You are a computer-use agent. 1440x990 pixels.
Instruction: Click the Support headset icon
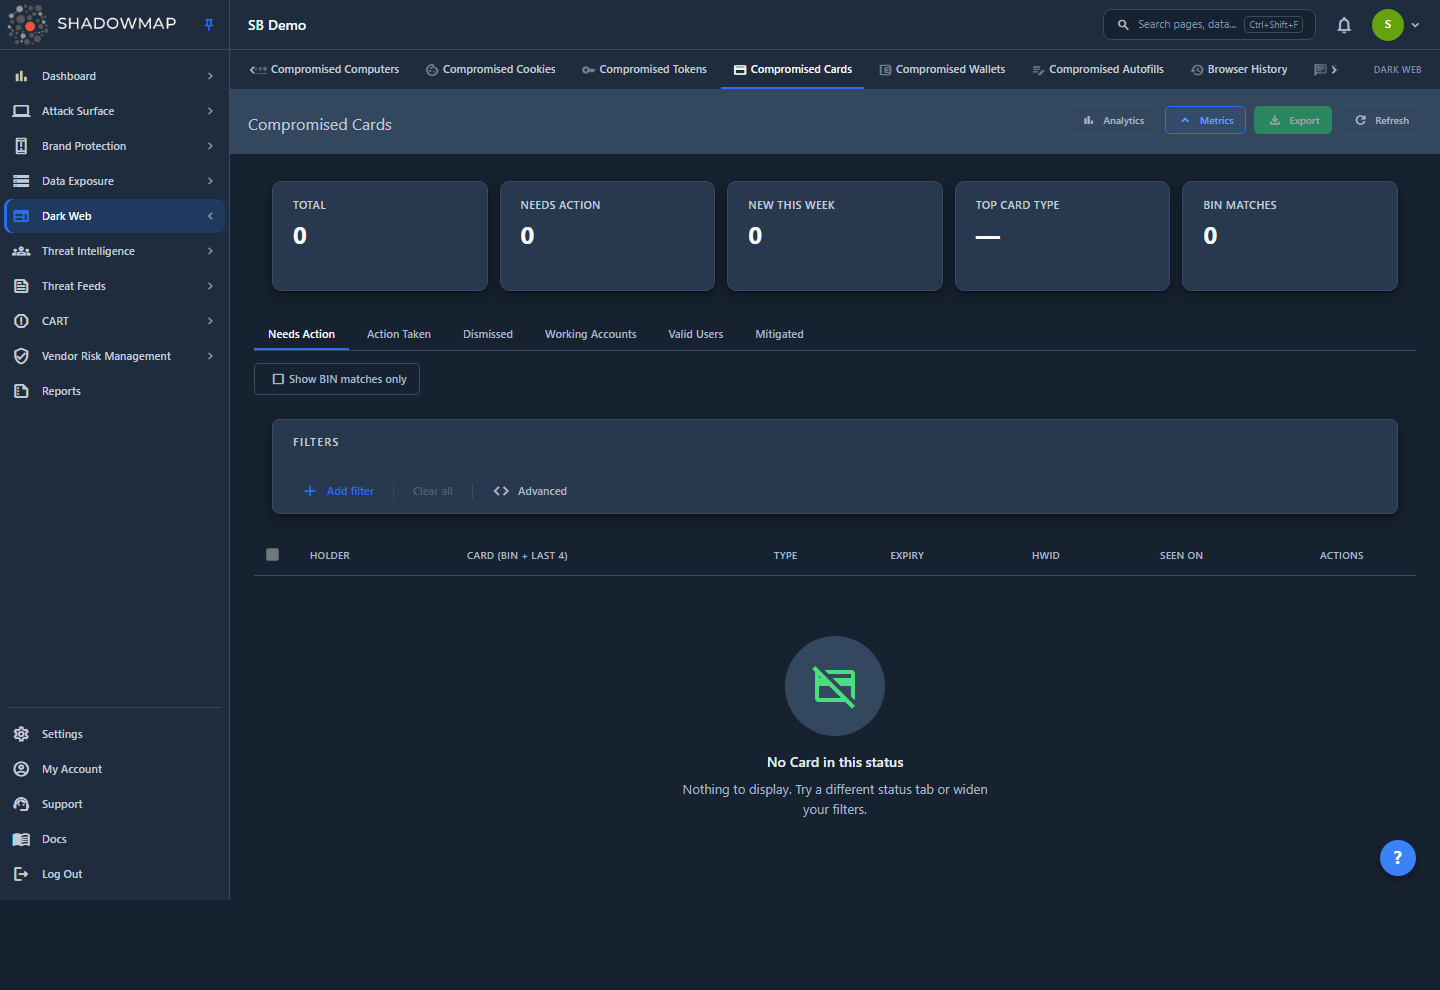click(x=21, y=804)
